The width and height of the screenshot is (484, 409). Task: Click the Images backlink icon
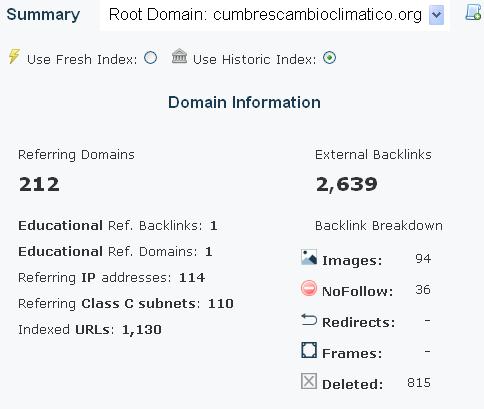tap(309, 257)
